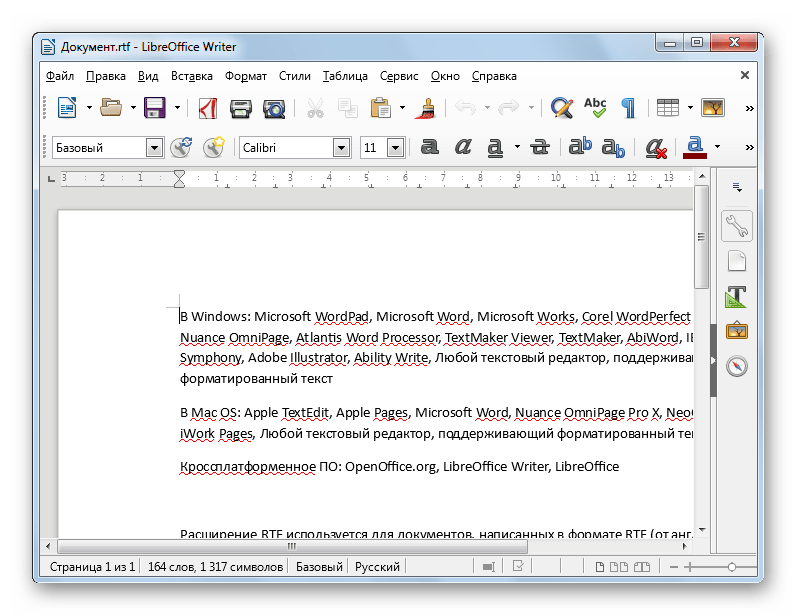Open the folder Open File icon

[x=111, y=108]
